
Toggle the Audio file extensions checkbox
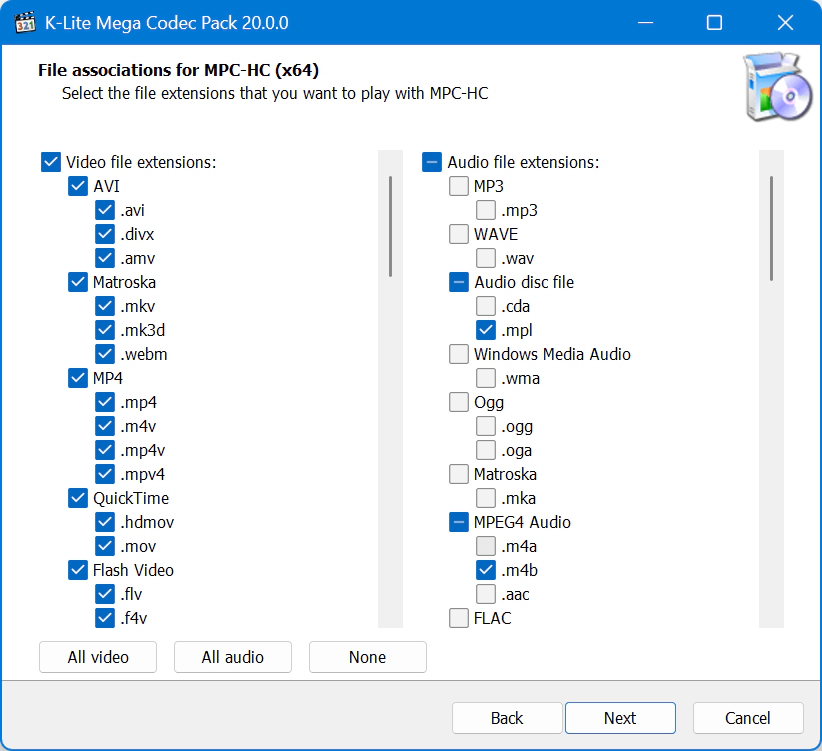tap(432, 162)
